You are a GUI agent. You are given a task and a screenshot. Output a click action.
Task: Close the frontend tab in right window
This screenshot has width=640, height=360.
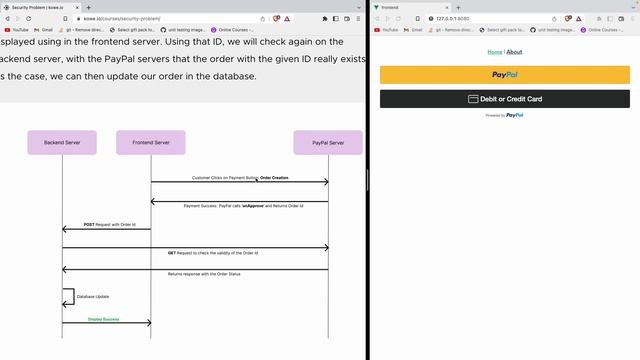pos(447,7)
